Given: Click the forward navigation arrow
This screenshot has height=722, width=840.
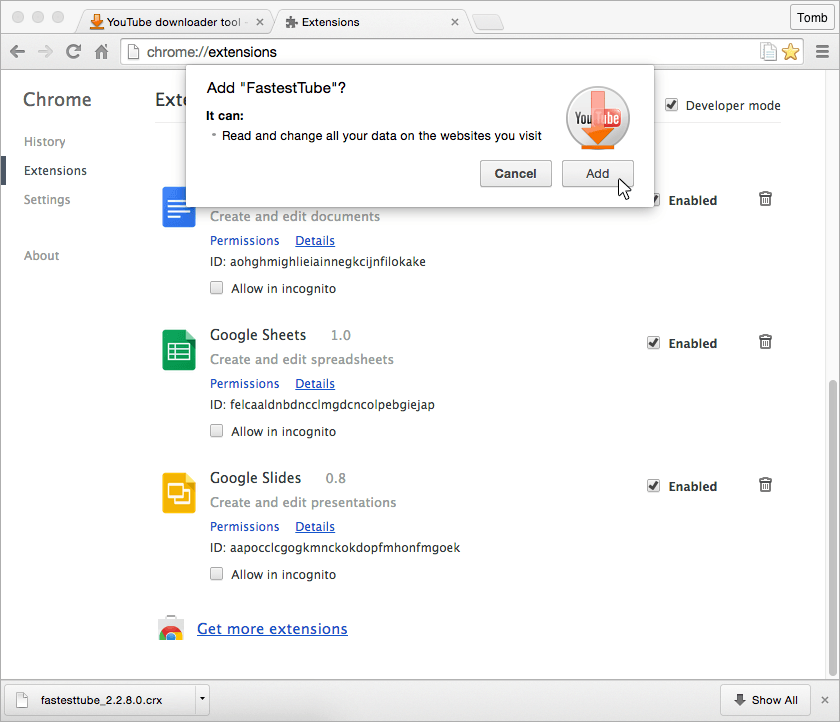Looking at the screenshot, I should pyautogui.click(x=46, y=52).
